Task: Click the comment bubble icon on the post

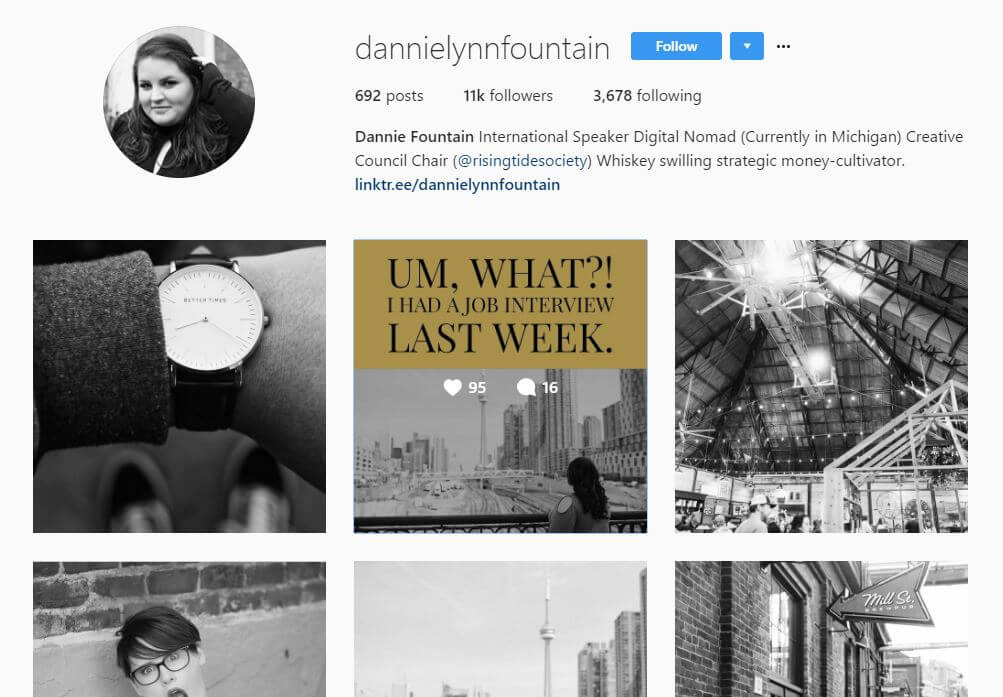Action: 526,388
